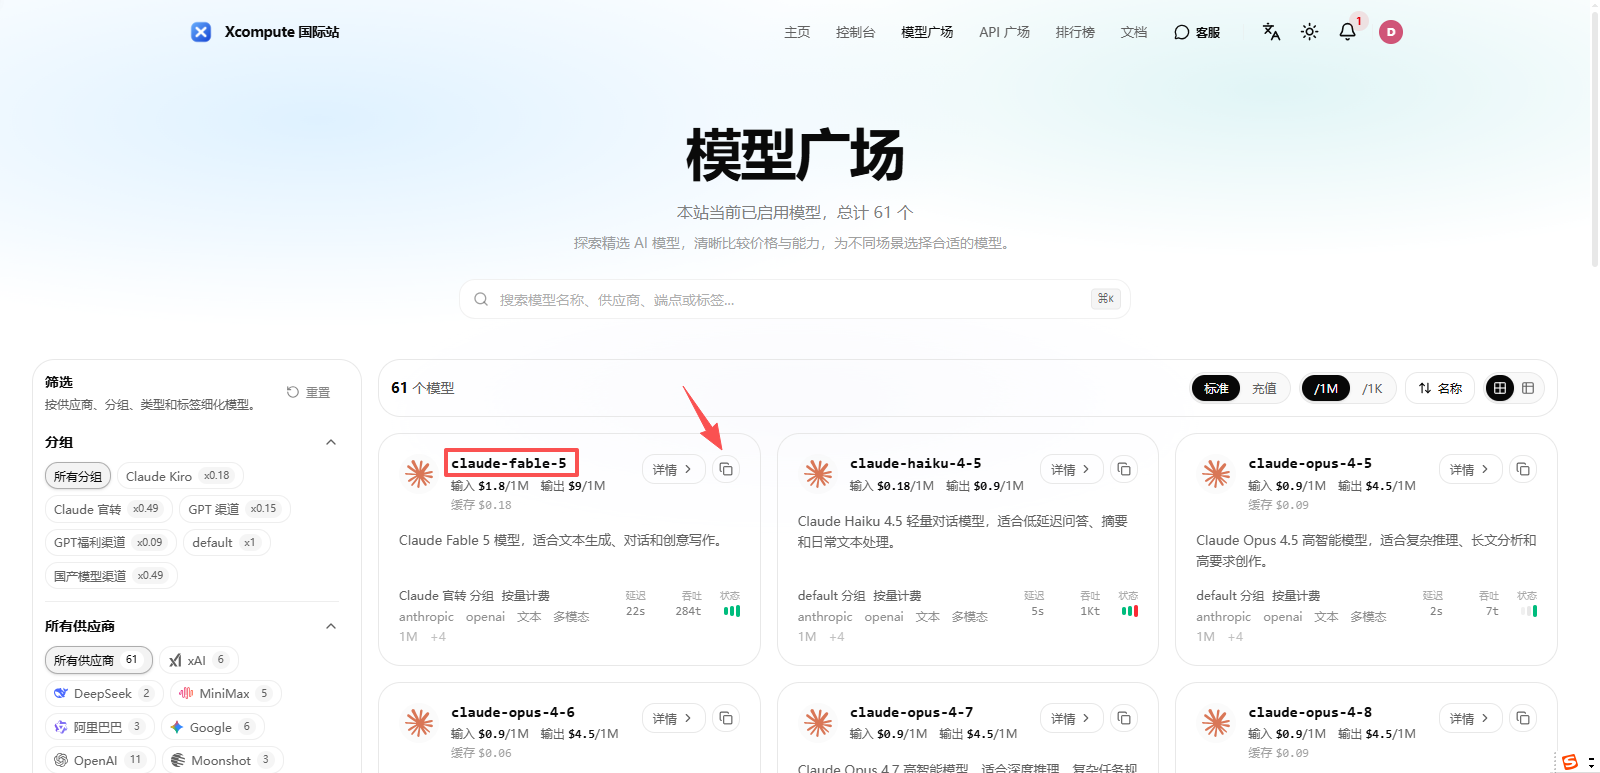Copy the claude-opus-4-7 model name

click(x=1124, y=718)
